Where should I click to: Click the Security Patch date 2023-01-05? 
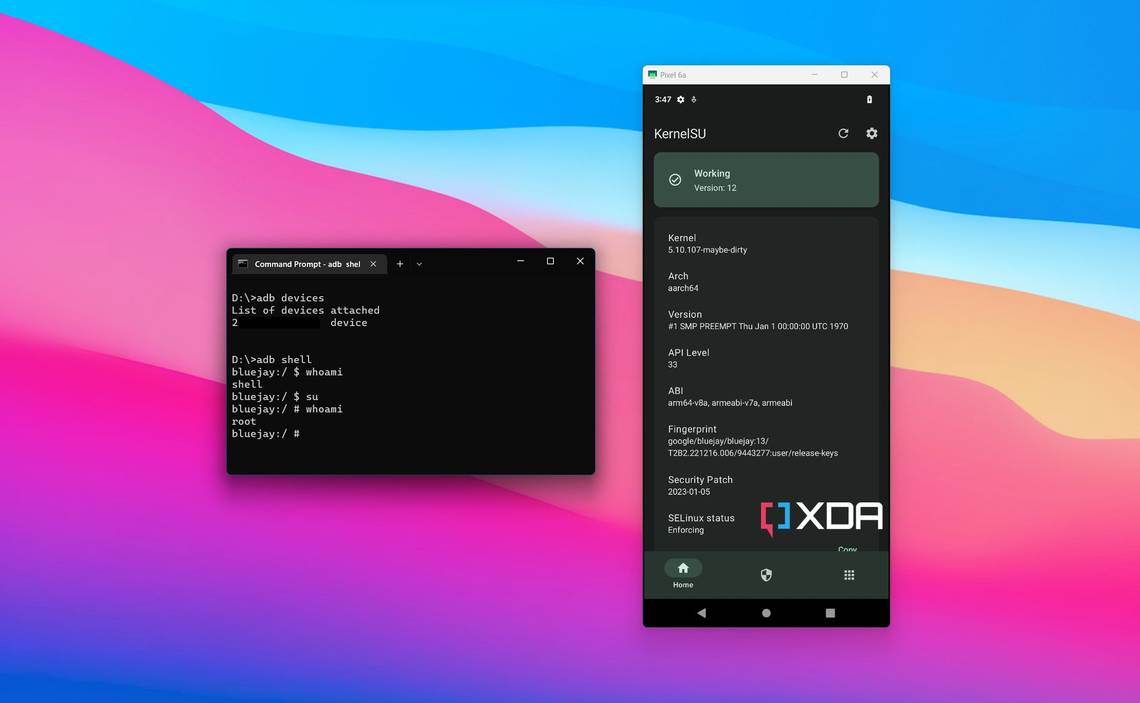pos(689,491)
